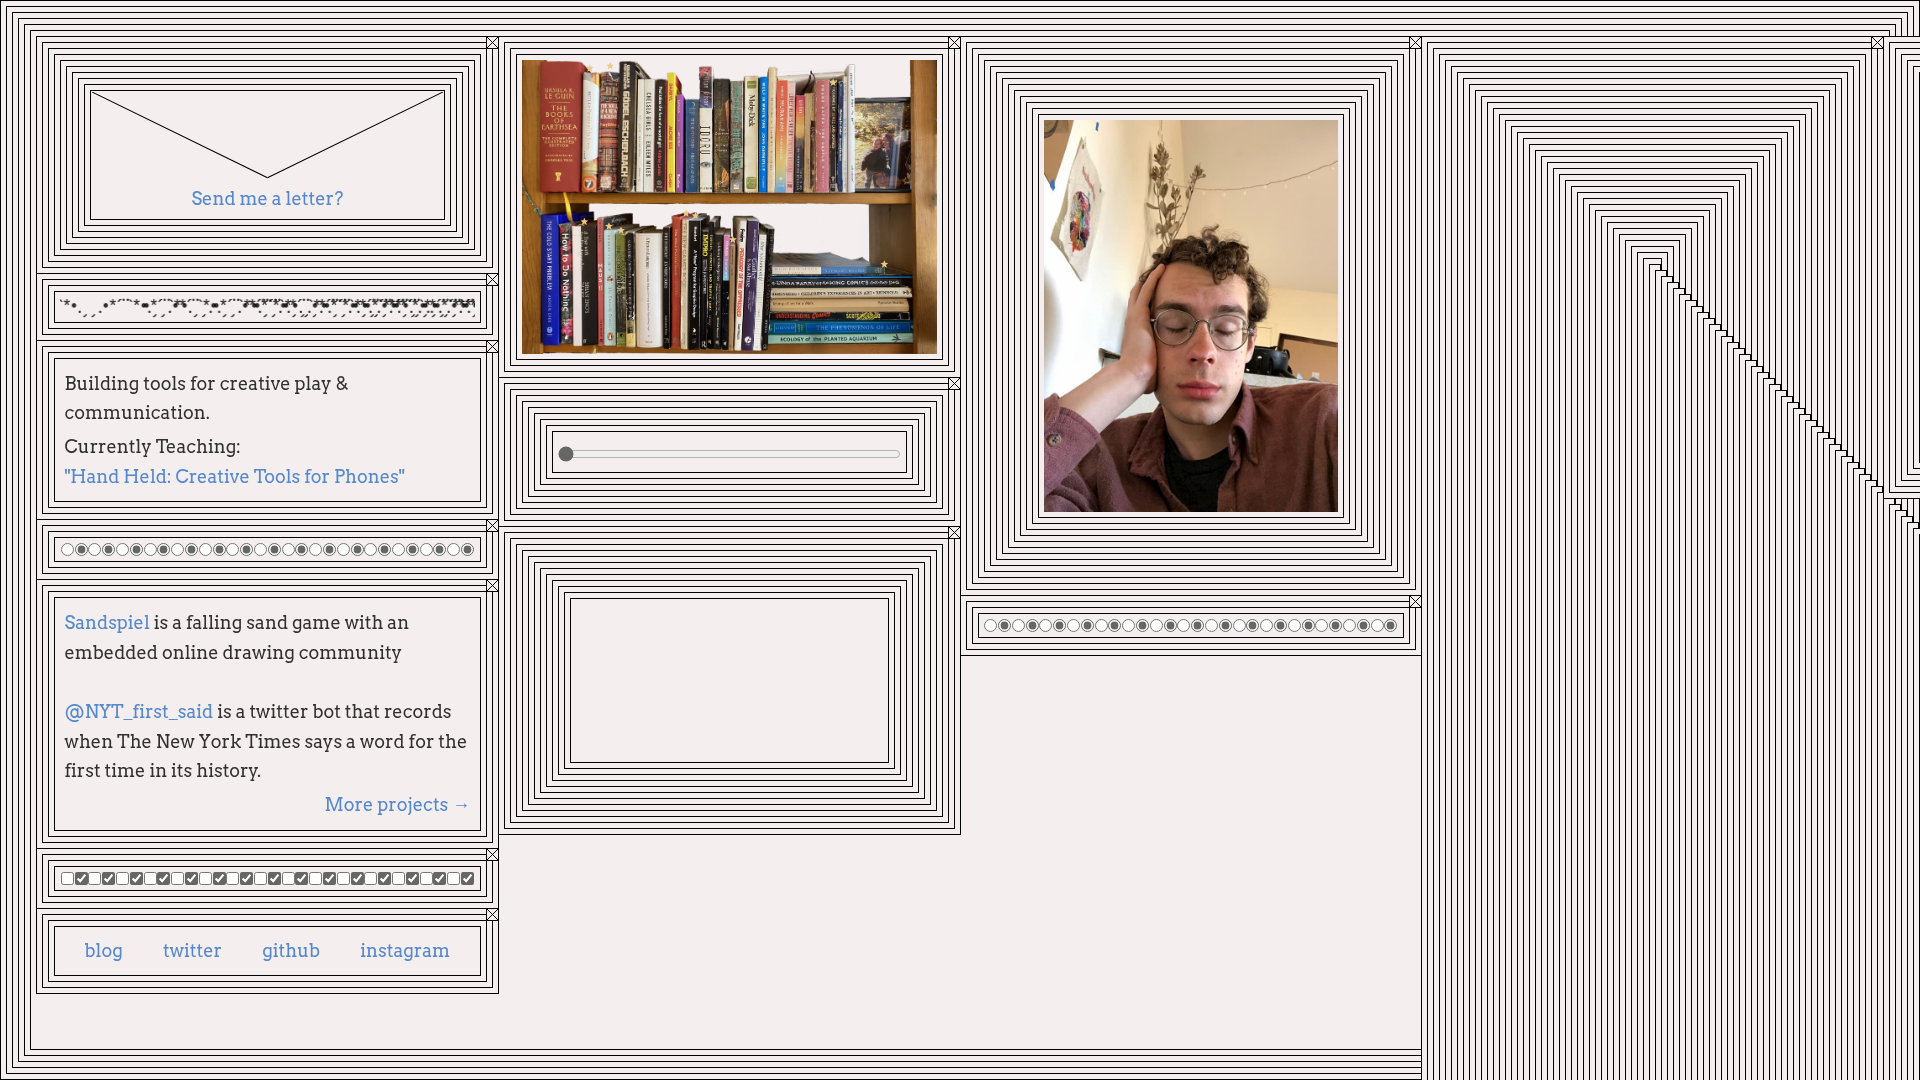This screenshot has width=1920, height=1080.
Task: Uncheck the last checkbox in the checkbox row
Action: [467, 879]
